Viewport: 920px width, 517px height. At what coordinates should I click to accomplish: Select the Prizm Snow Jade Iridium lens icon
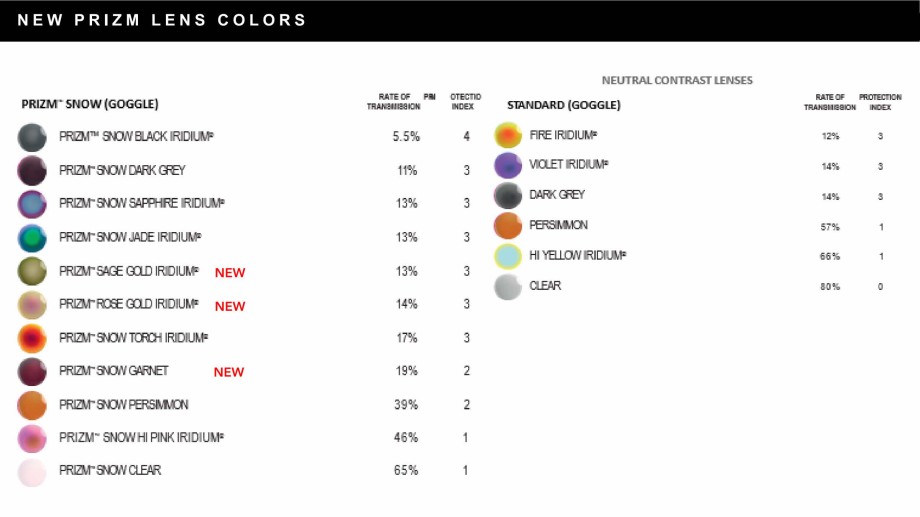coord(32,238)
